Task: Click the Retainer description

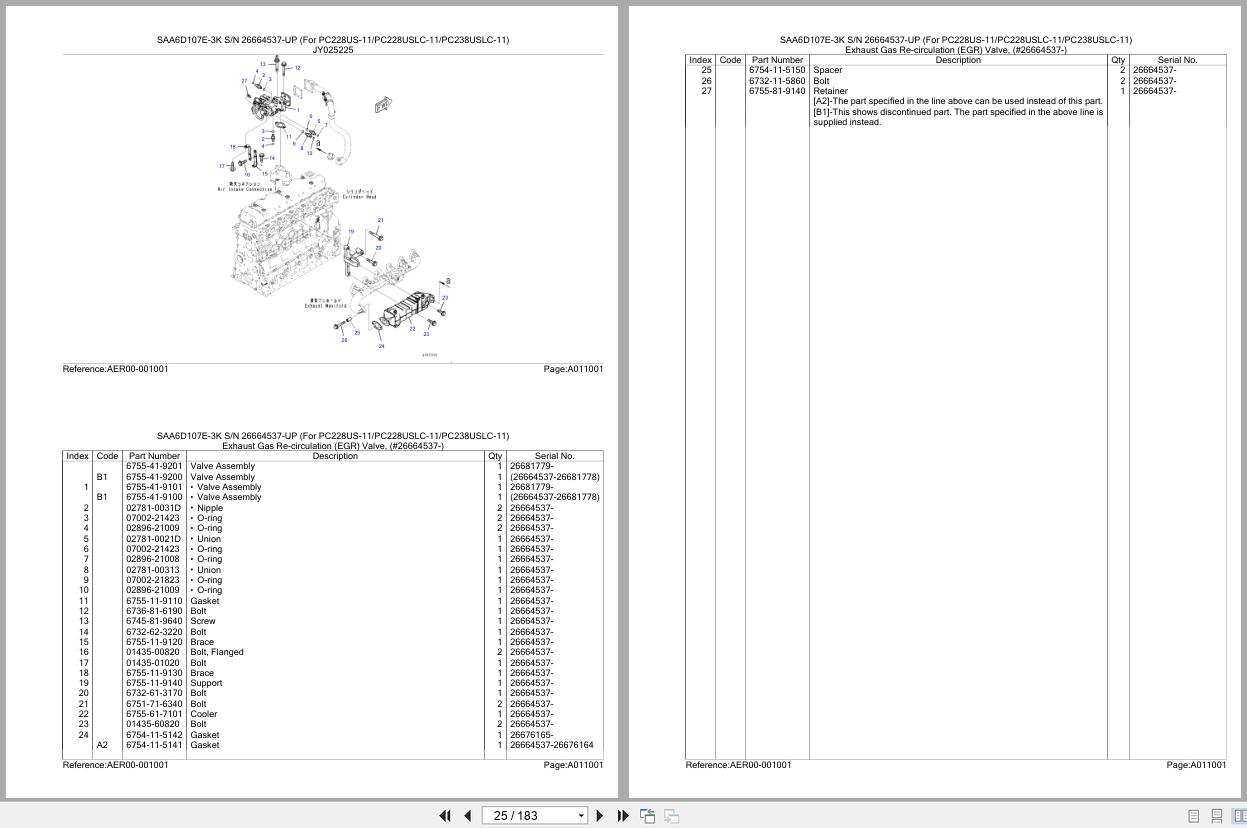Action: 830,91
